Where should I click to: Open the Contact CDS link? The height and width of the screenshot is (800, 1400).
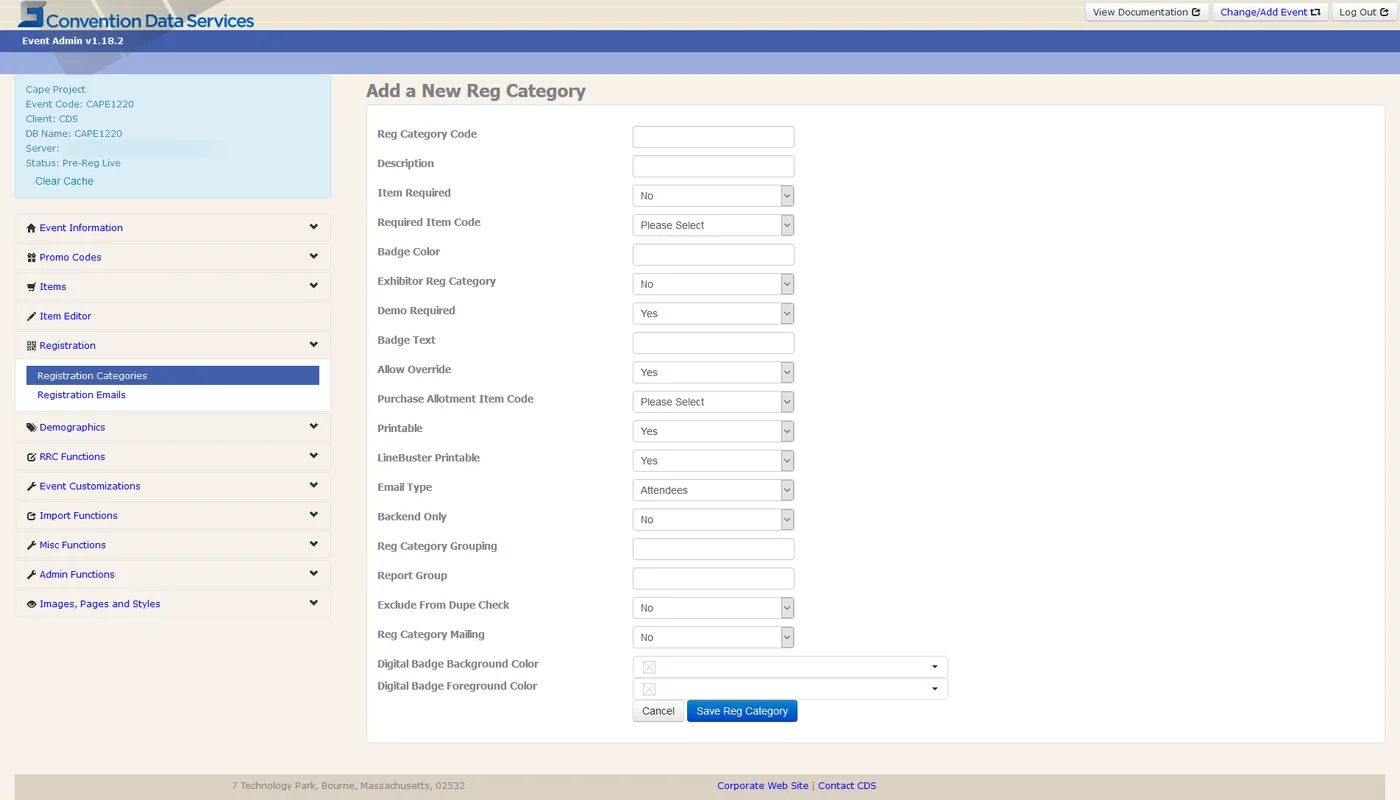click(847, 786)
